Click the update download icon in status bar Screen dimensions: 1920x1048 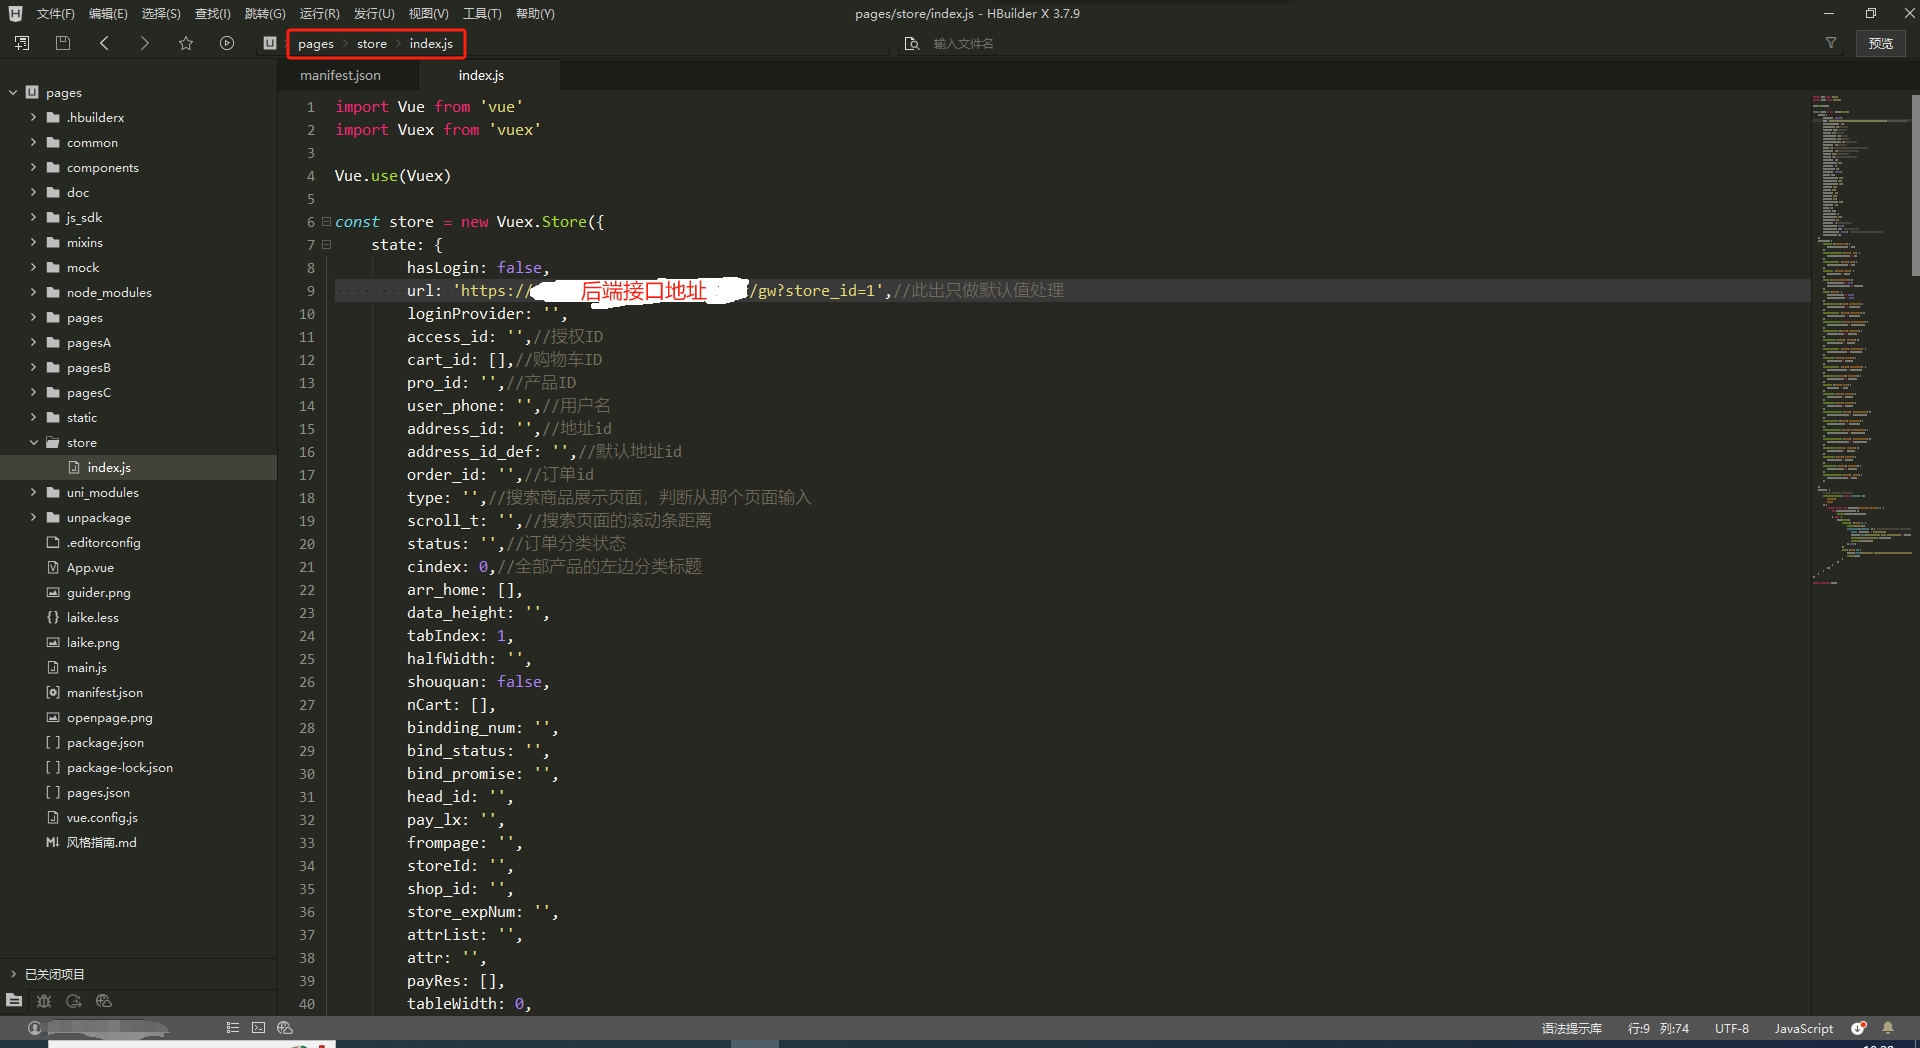[1858, 1028]
